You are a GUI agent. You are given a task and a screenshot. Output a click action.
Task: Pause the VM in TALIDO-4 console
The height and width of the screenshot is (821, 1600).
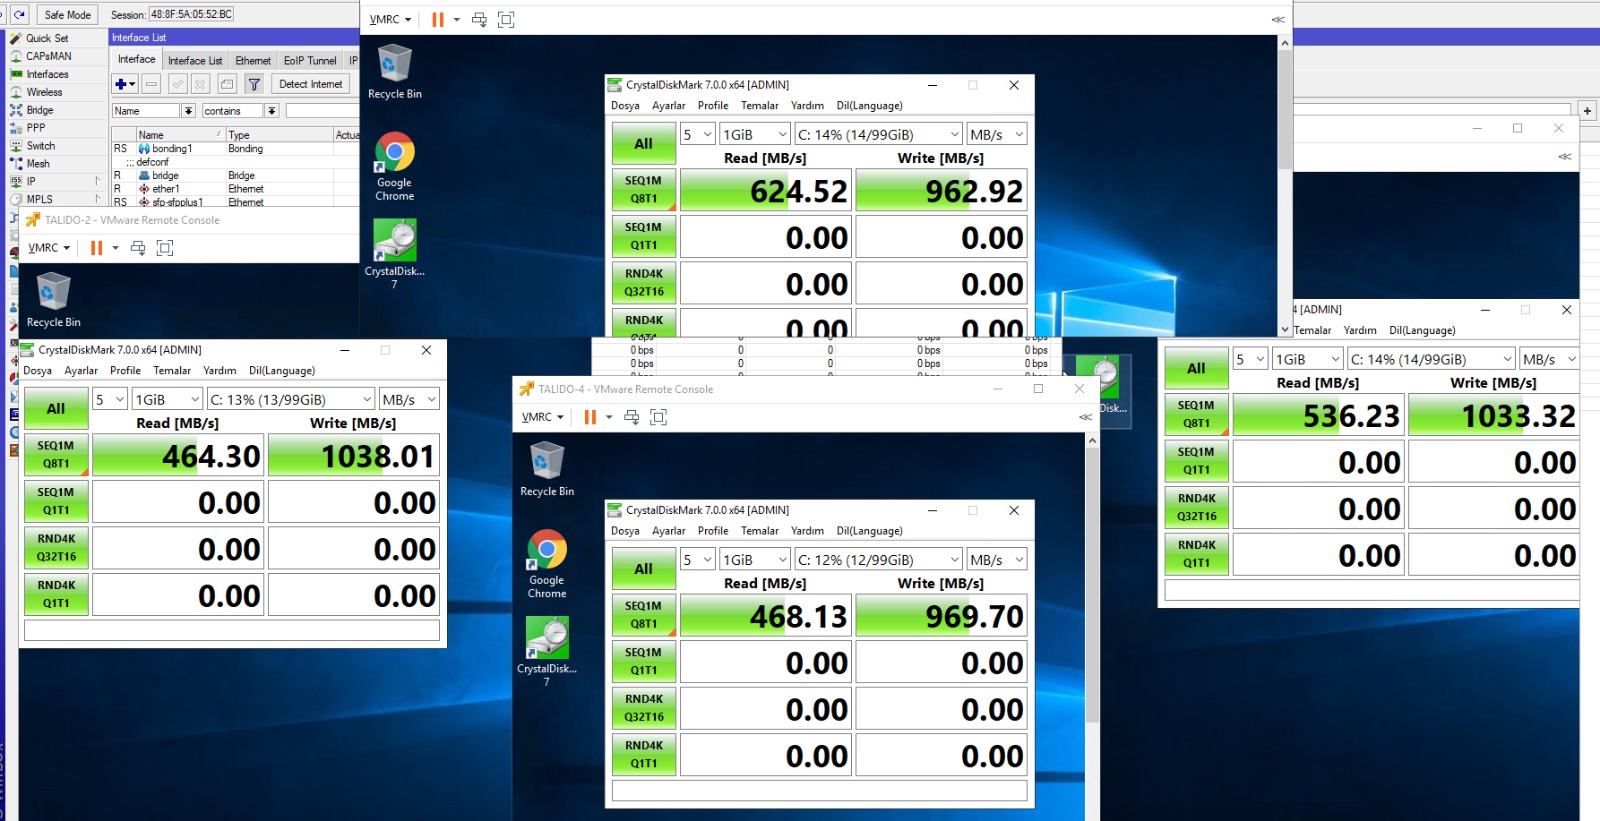[x=590, y=417]
